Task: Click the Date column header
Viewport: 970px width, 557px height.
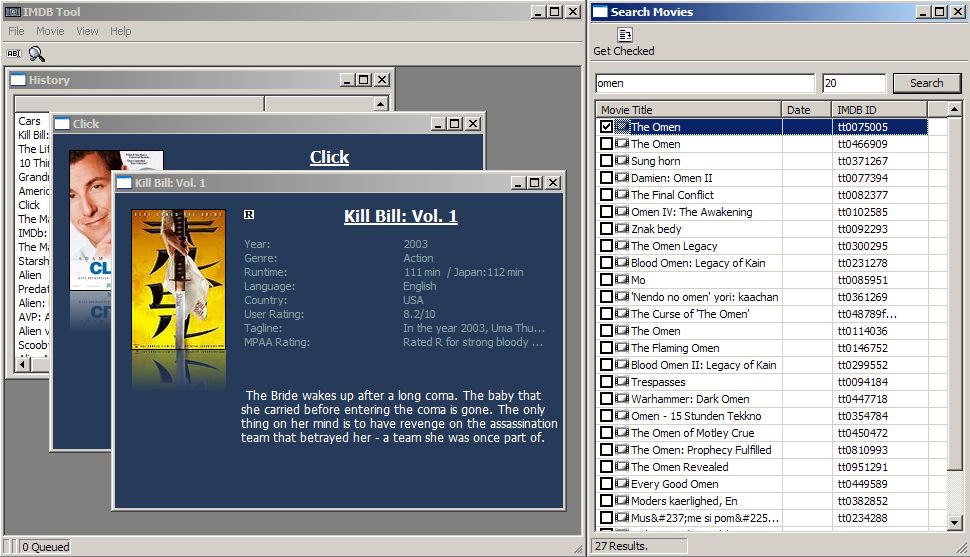Action: click(806, 110)
